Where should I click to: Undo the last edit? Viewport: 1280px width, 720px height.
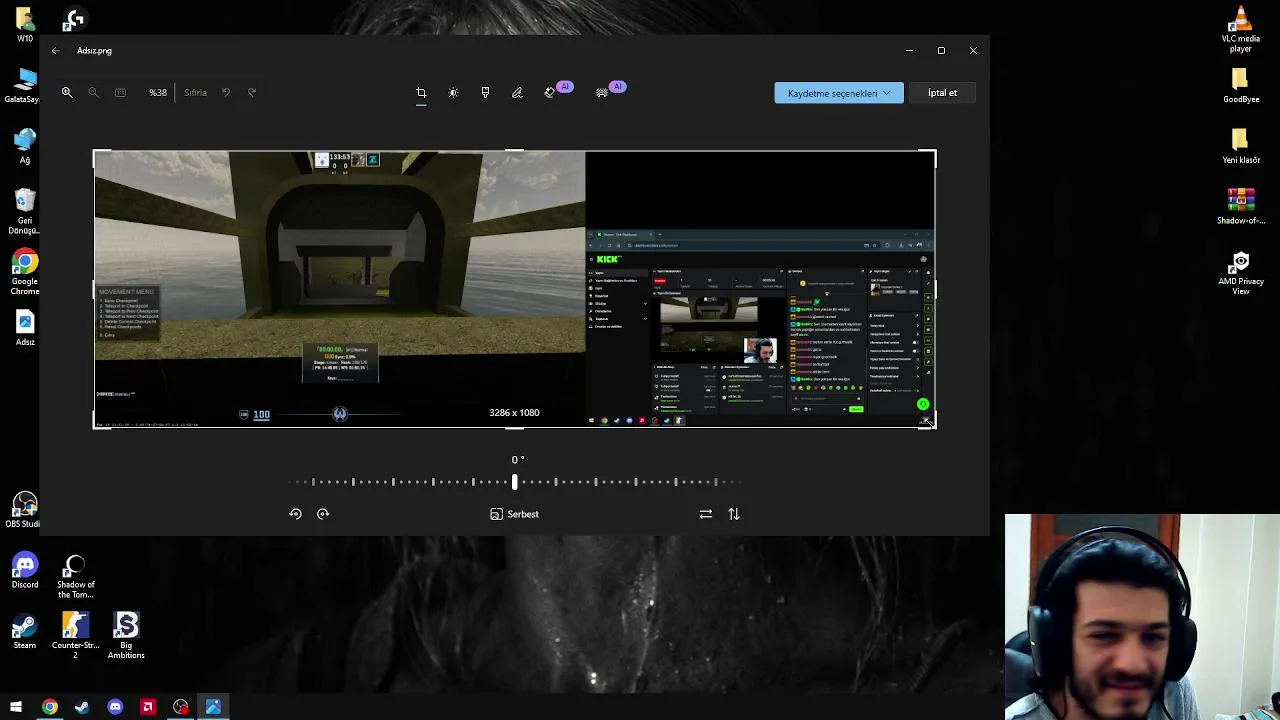[x=226, y=92]
